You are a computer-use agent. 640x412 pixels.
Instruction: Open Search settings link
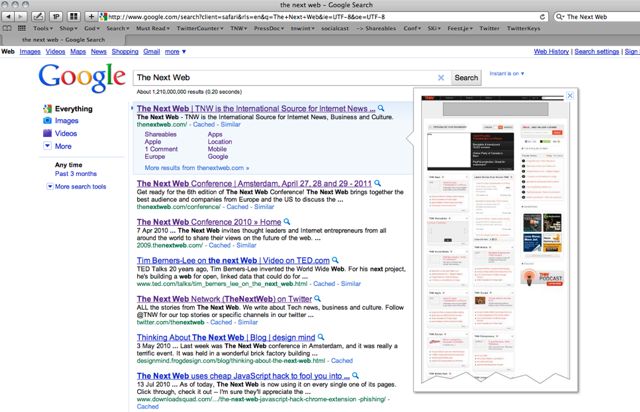click(x=597, y=51)
